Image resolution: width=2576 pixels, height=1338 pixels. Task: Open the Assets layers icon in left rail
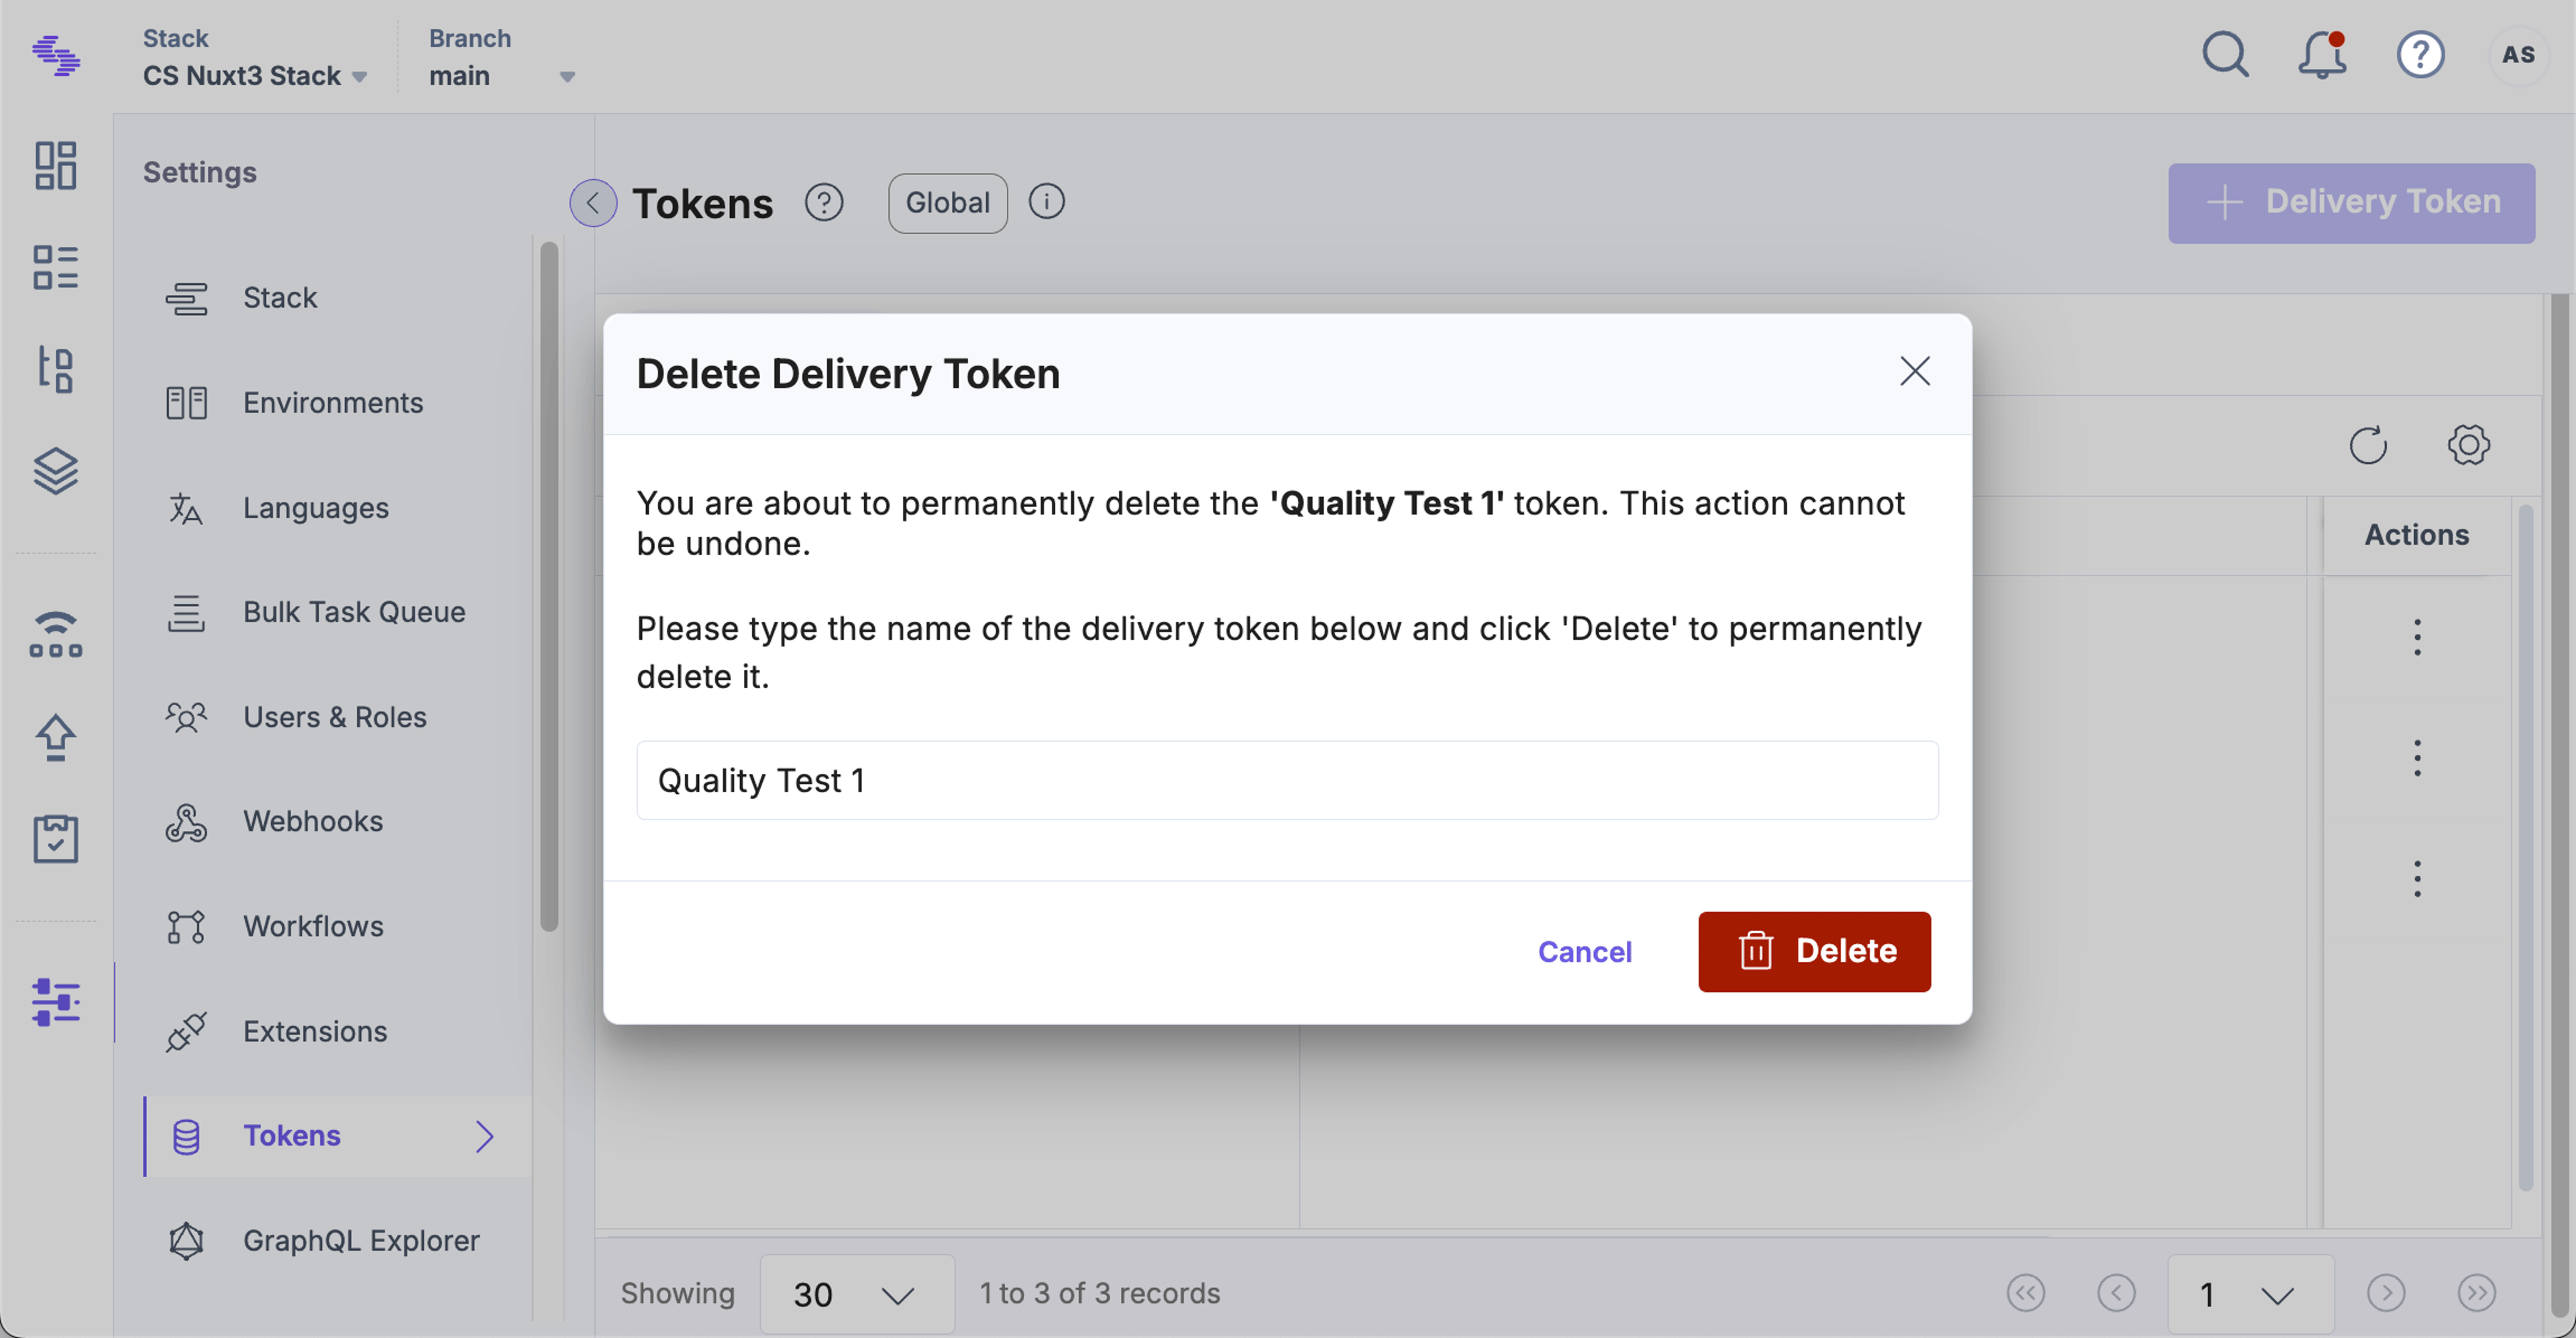56,471
